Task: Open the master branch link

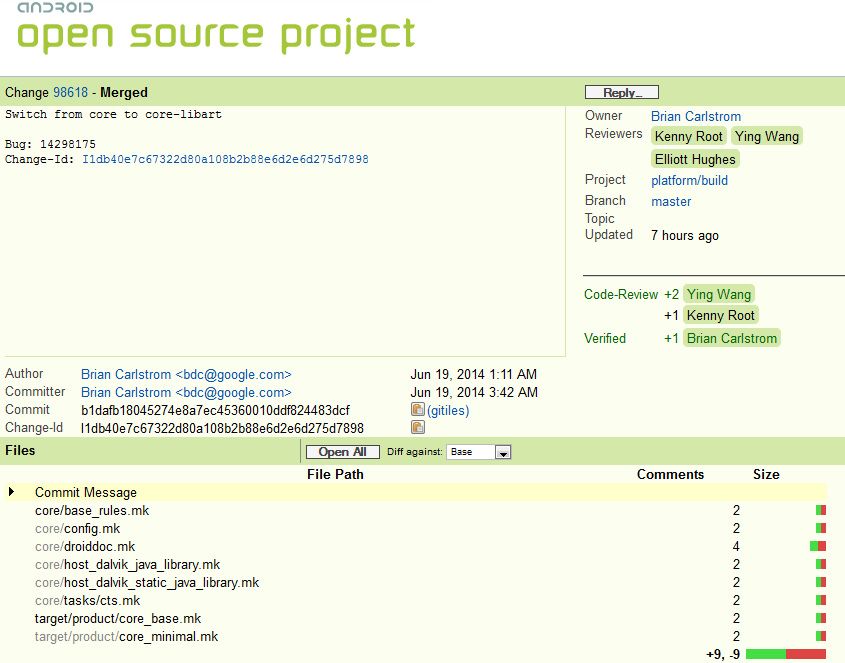Action: pos(671,201)
